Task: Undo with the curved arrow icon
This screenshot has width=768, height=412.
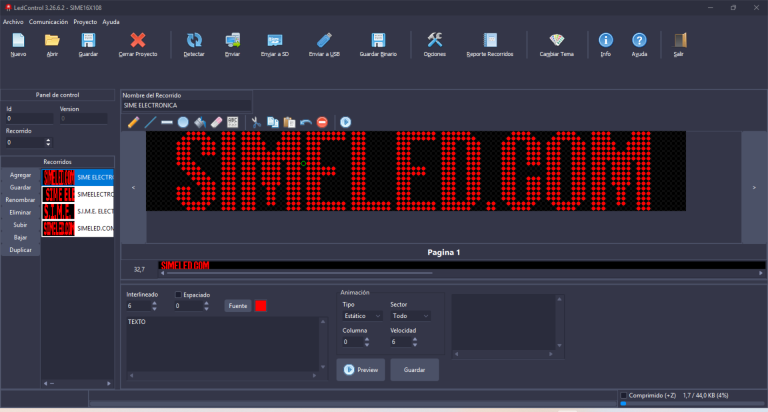Action: [x=306, y=122]
